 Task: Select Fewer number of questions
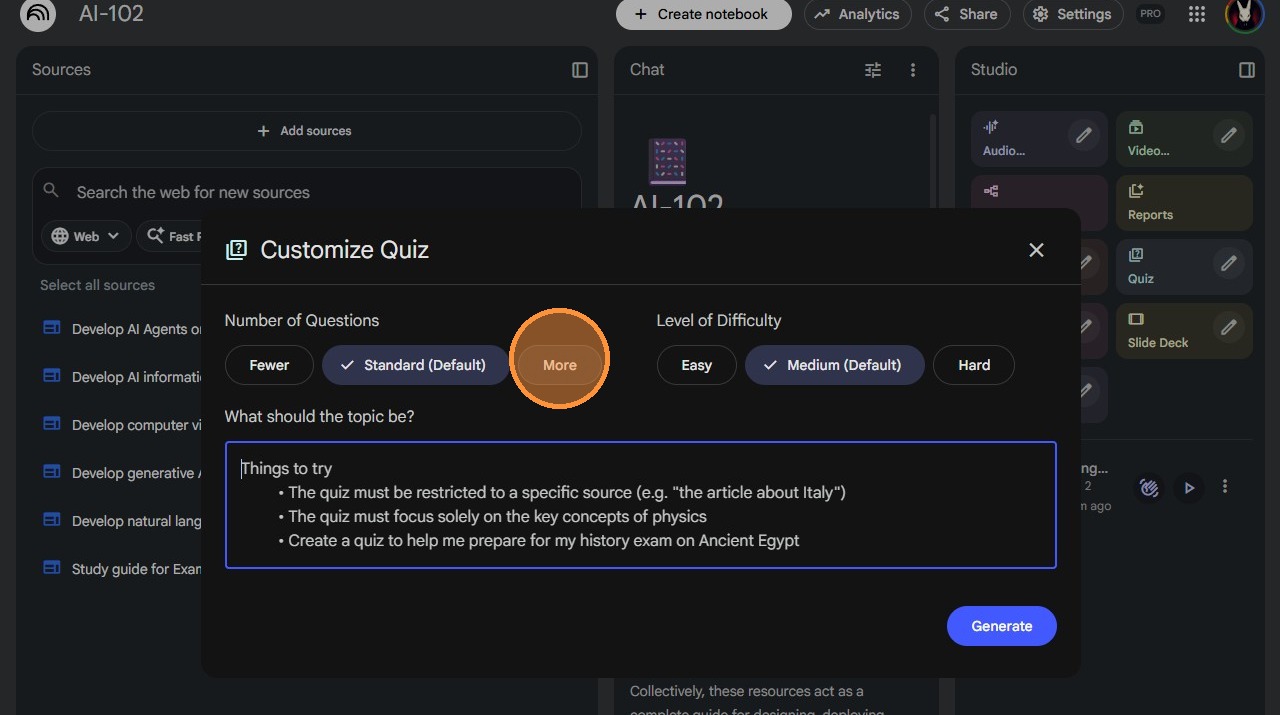(269, 365)
